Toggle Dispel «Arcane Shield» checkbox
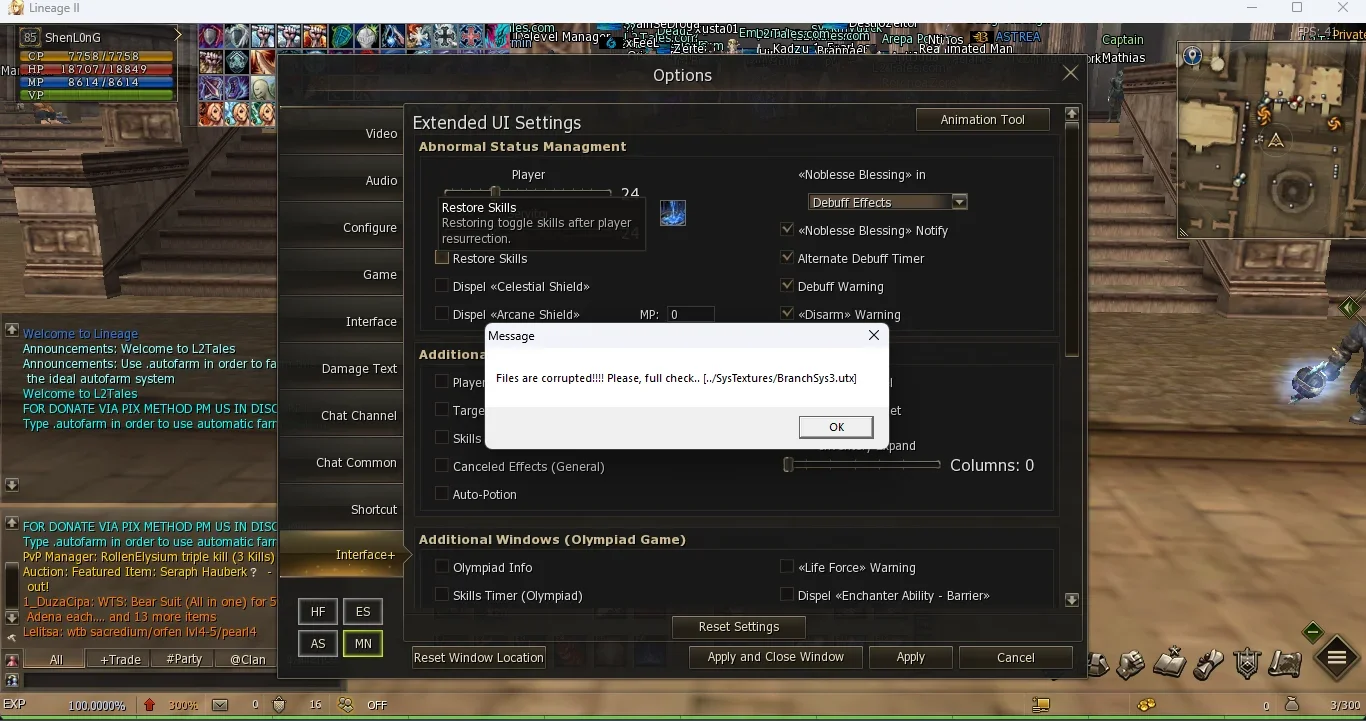The height and width of the screenshot is (721, 1366). tap(442, 314)
